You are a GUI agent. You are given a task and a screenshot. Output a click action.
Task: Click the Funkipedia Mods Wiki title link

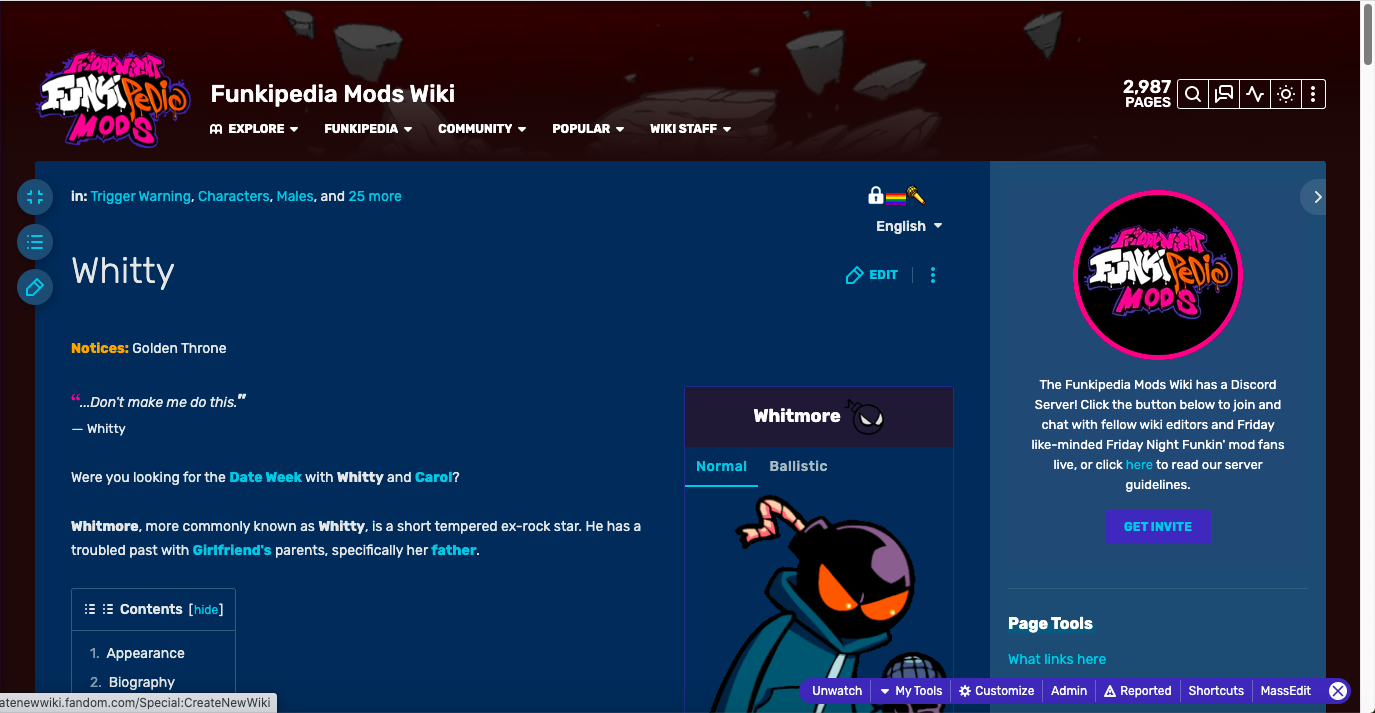coord(333,94)
